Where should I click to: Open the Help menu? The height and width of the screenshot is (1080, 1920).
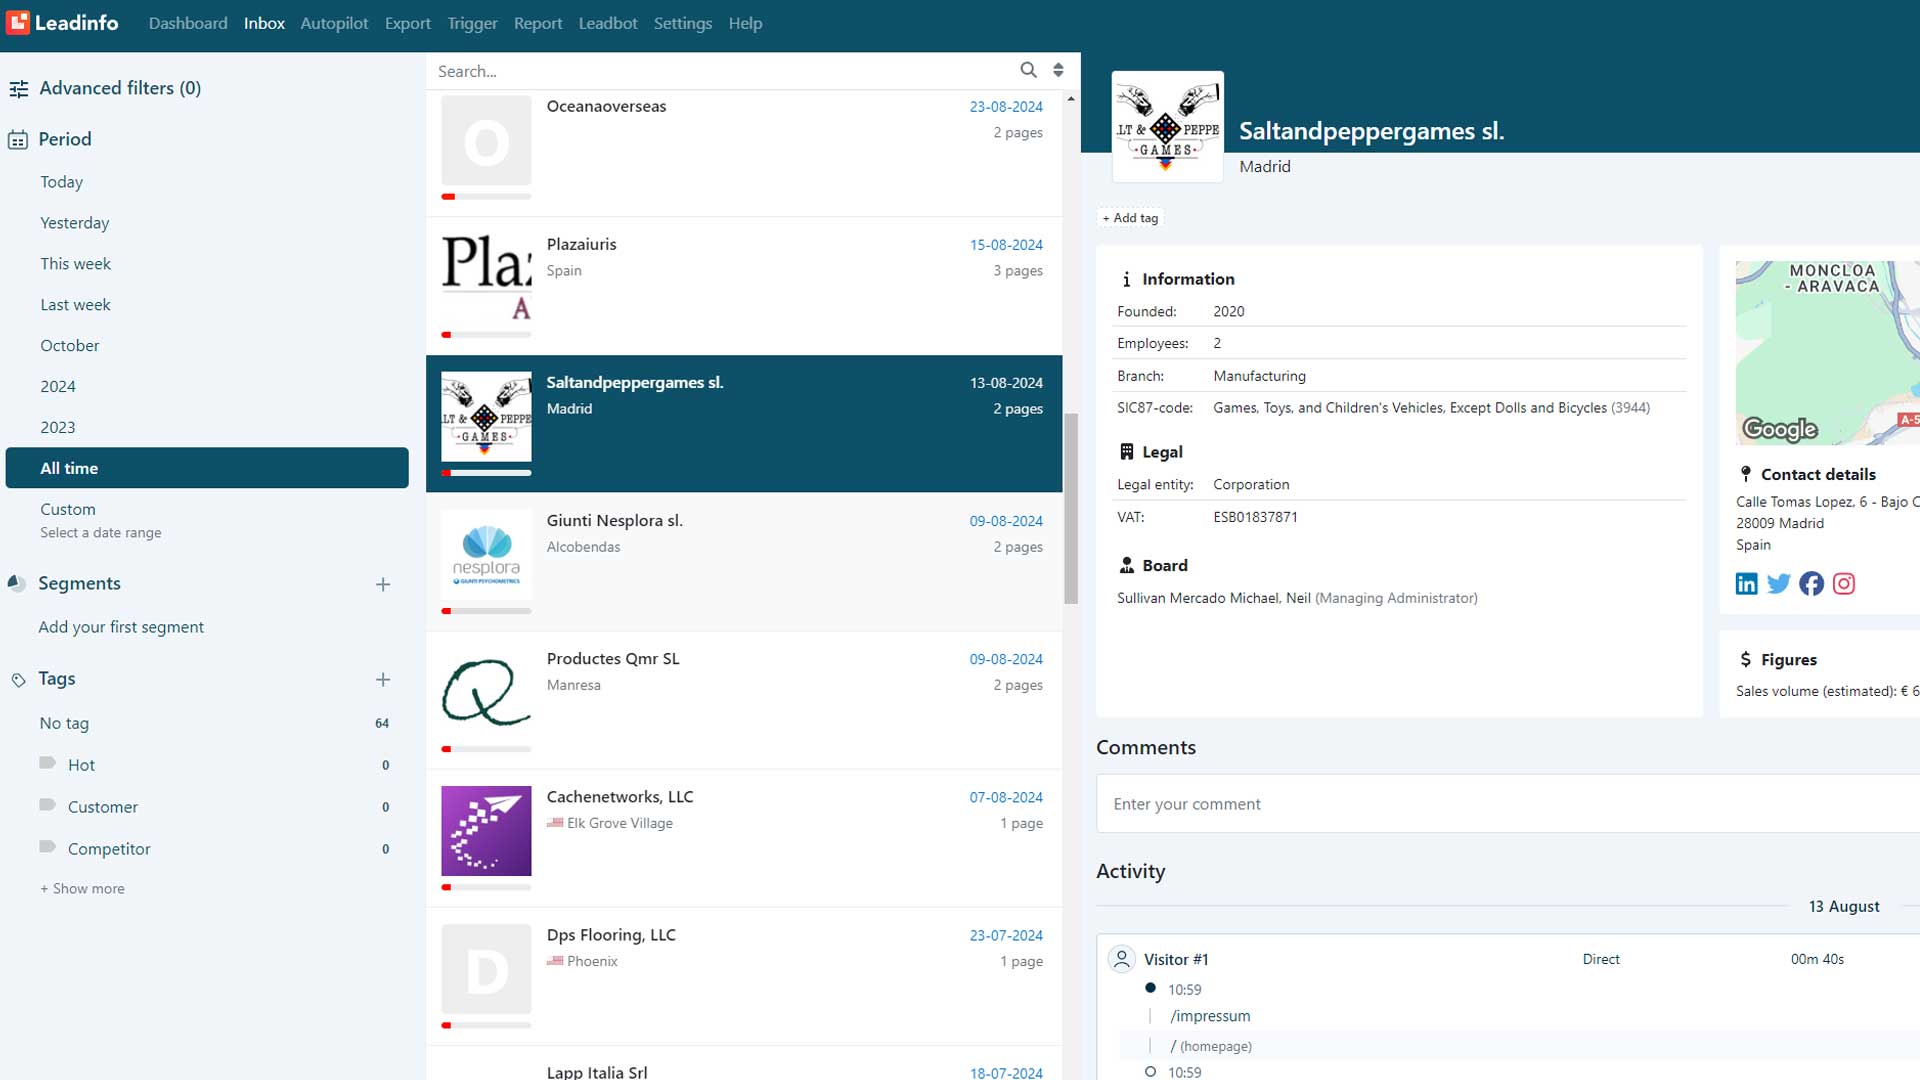[x=745, y=23]
